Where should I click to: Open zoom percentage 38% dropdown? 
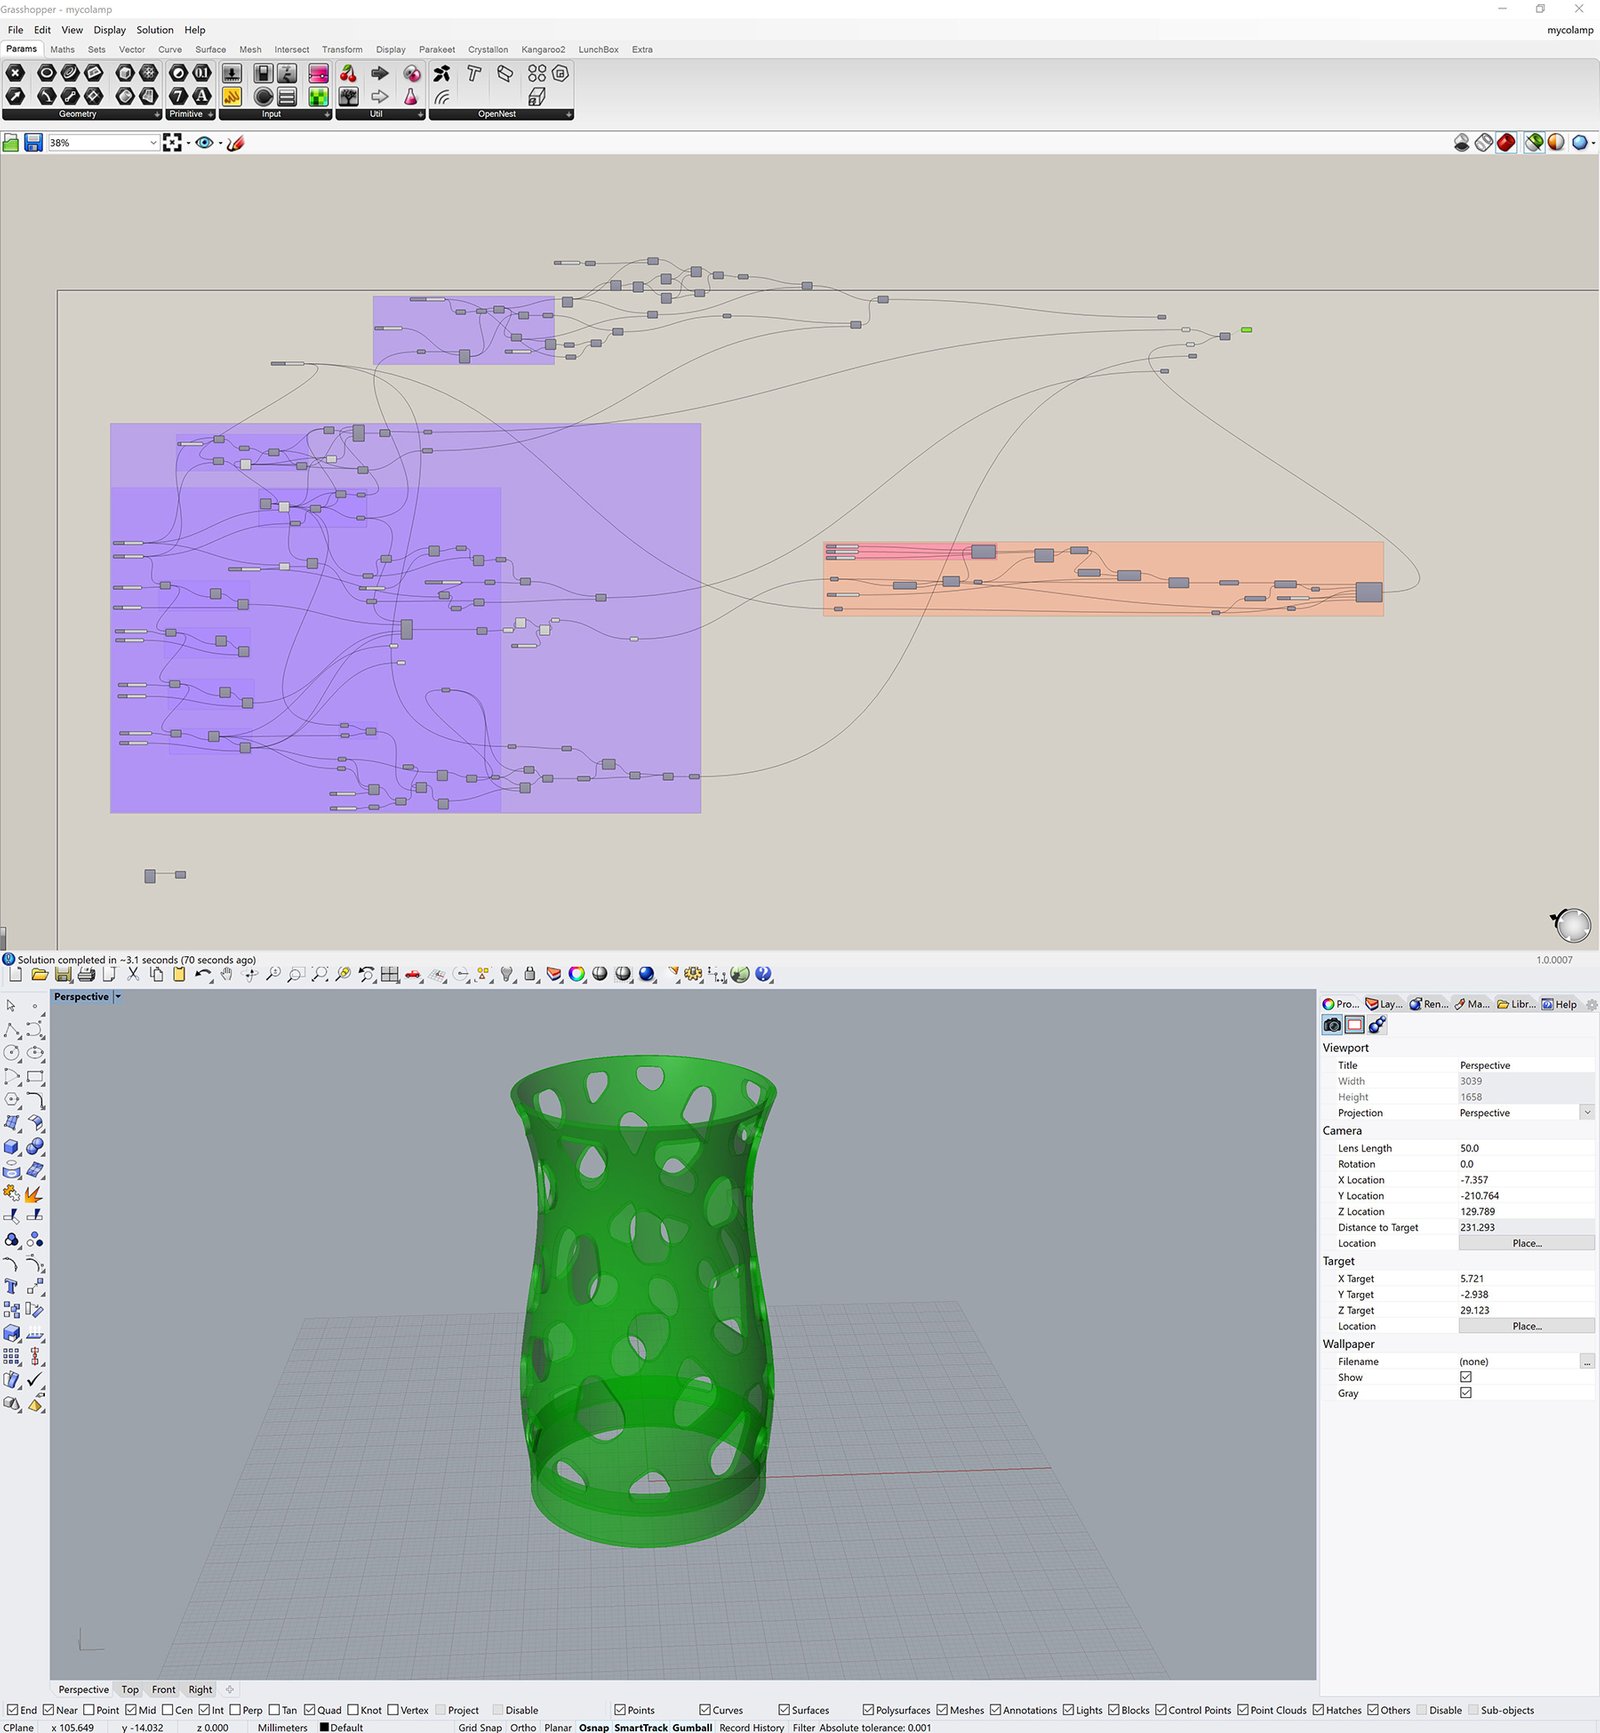152,143
